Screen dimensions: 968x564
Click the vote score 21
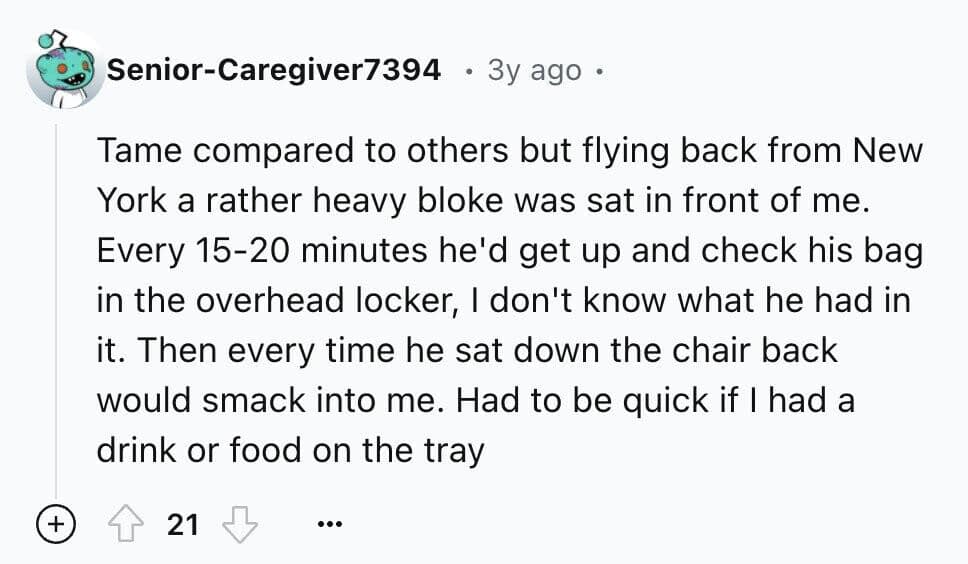pyautogui.click(x=183, y=524)
